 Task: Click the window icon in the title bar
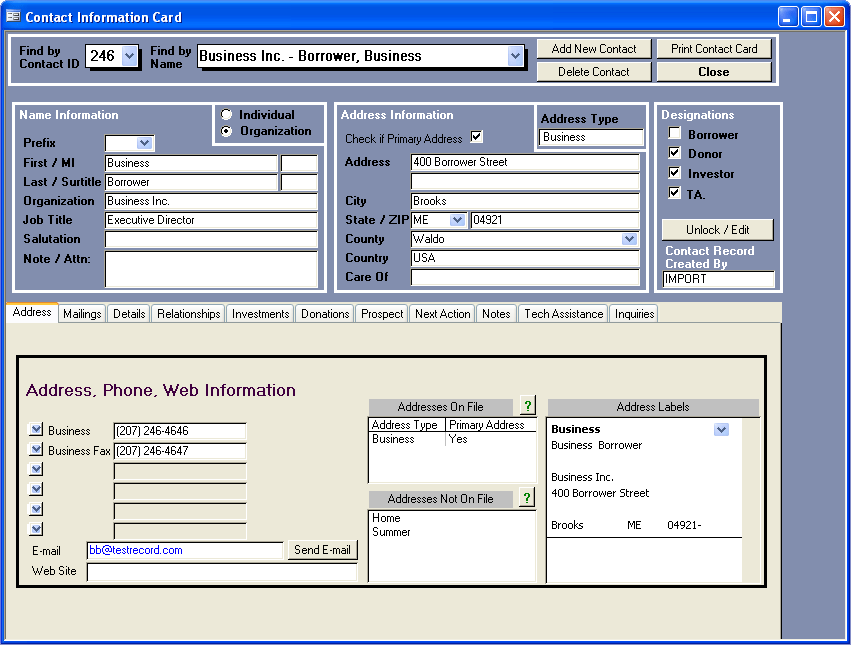(x=13, y=17)
